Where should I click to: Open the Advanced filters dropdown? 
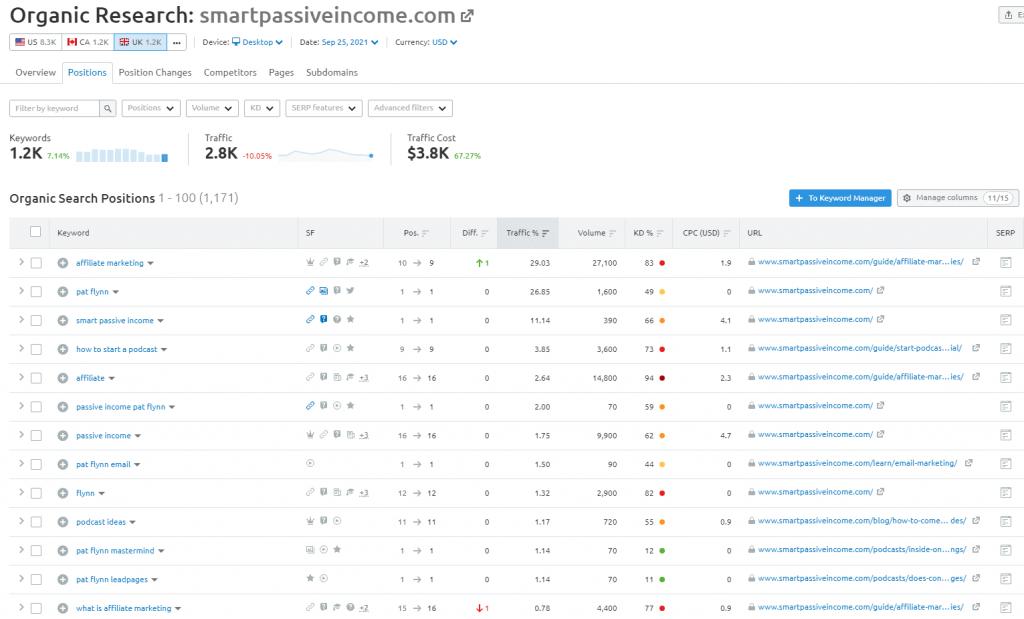pyautogui.click(x=410, y=108)
